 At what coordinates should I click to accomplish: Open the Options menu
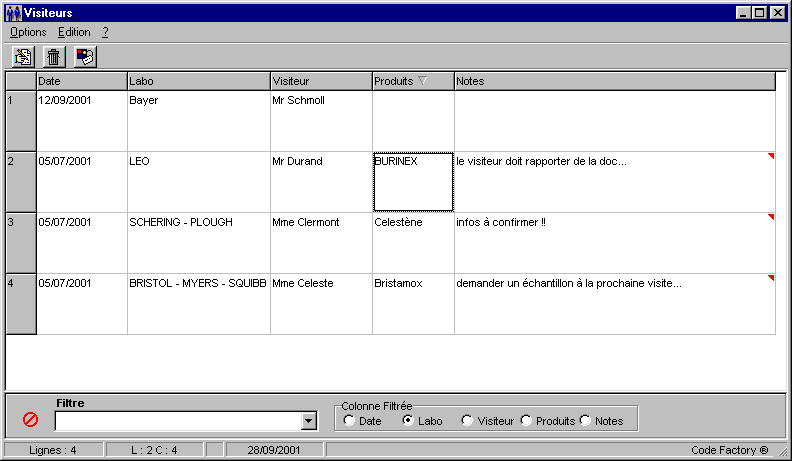coord(28,32)
